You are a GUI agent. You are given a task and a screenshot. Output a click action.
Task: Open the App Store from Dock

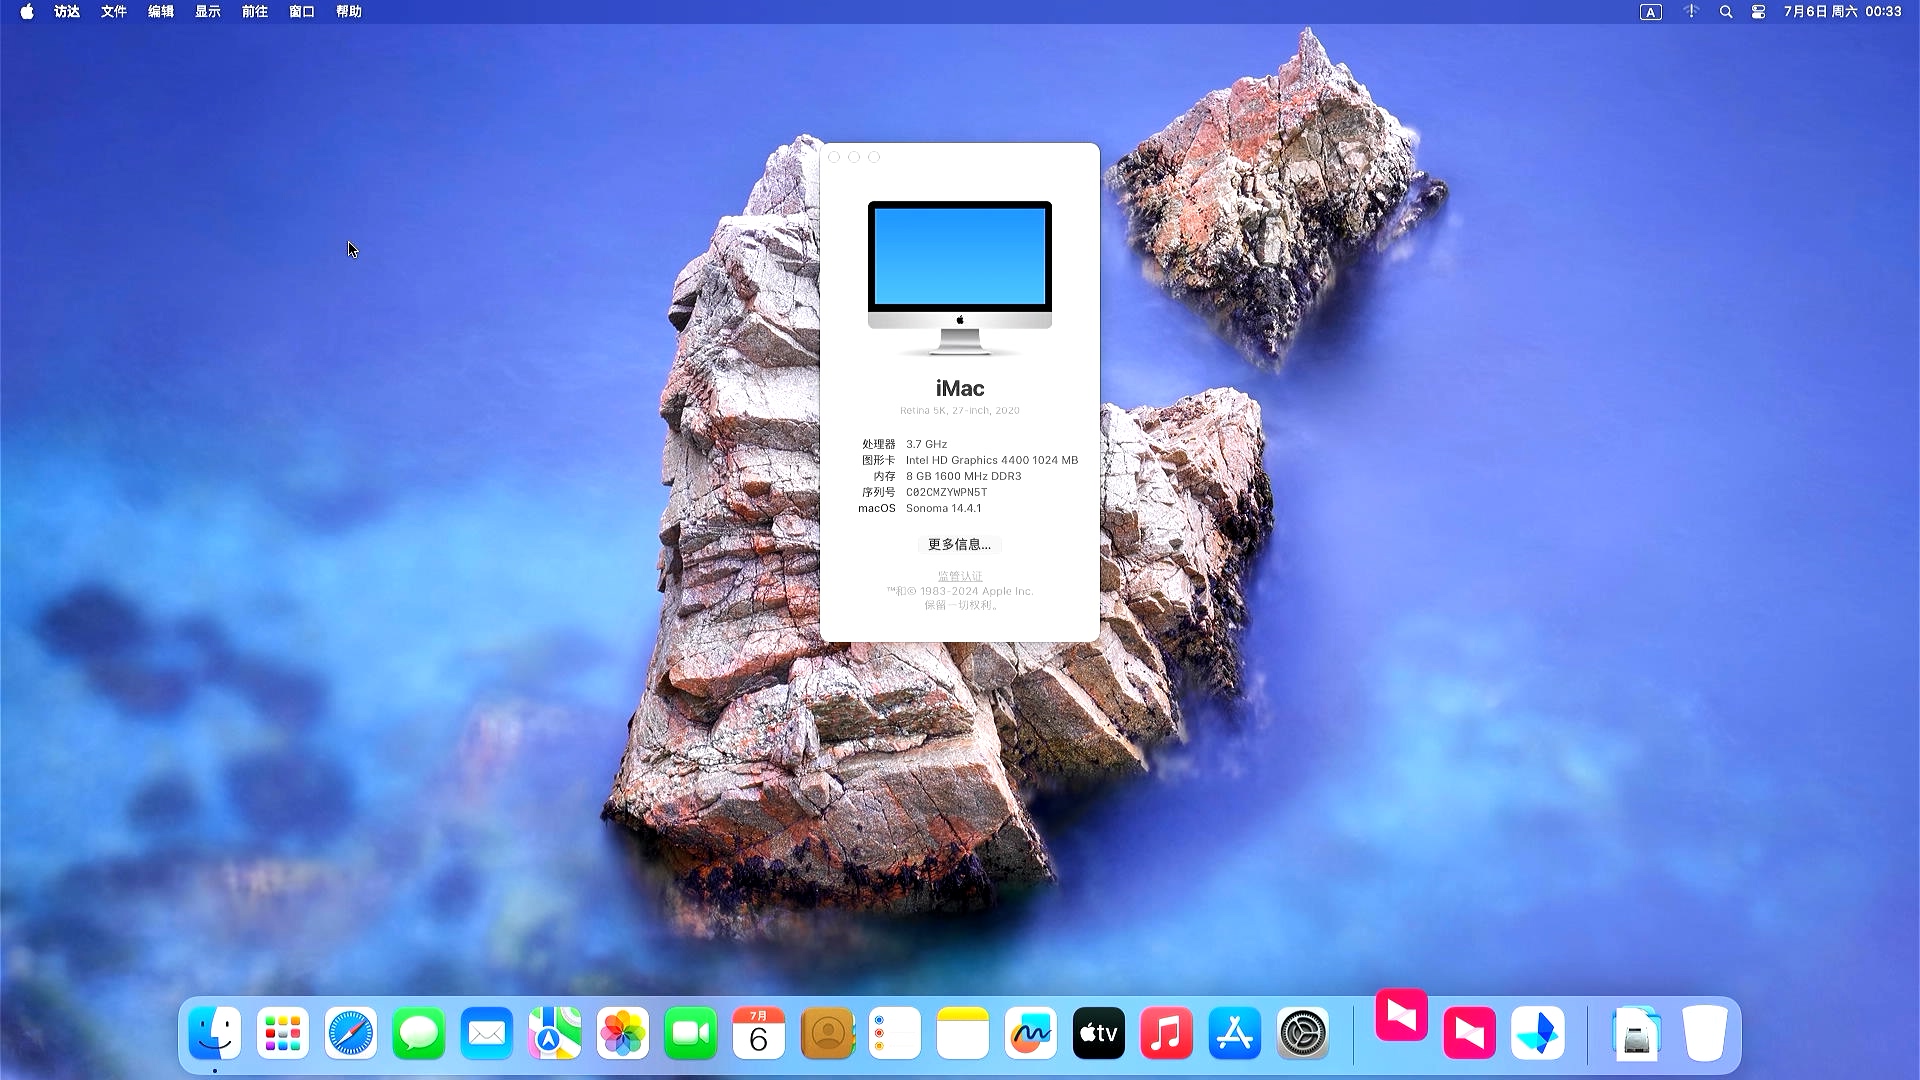pyautogui.click(x=1235, y=1034)
